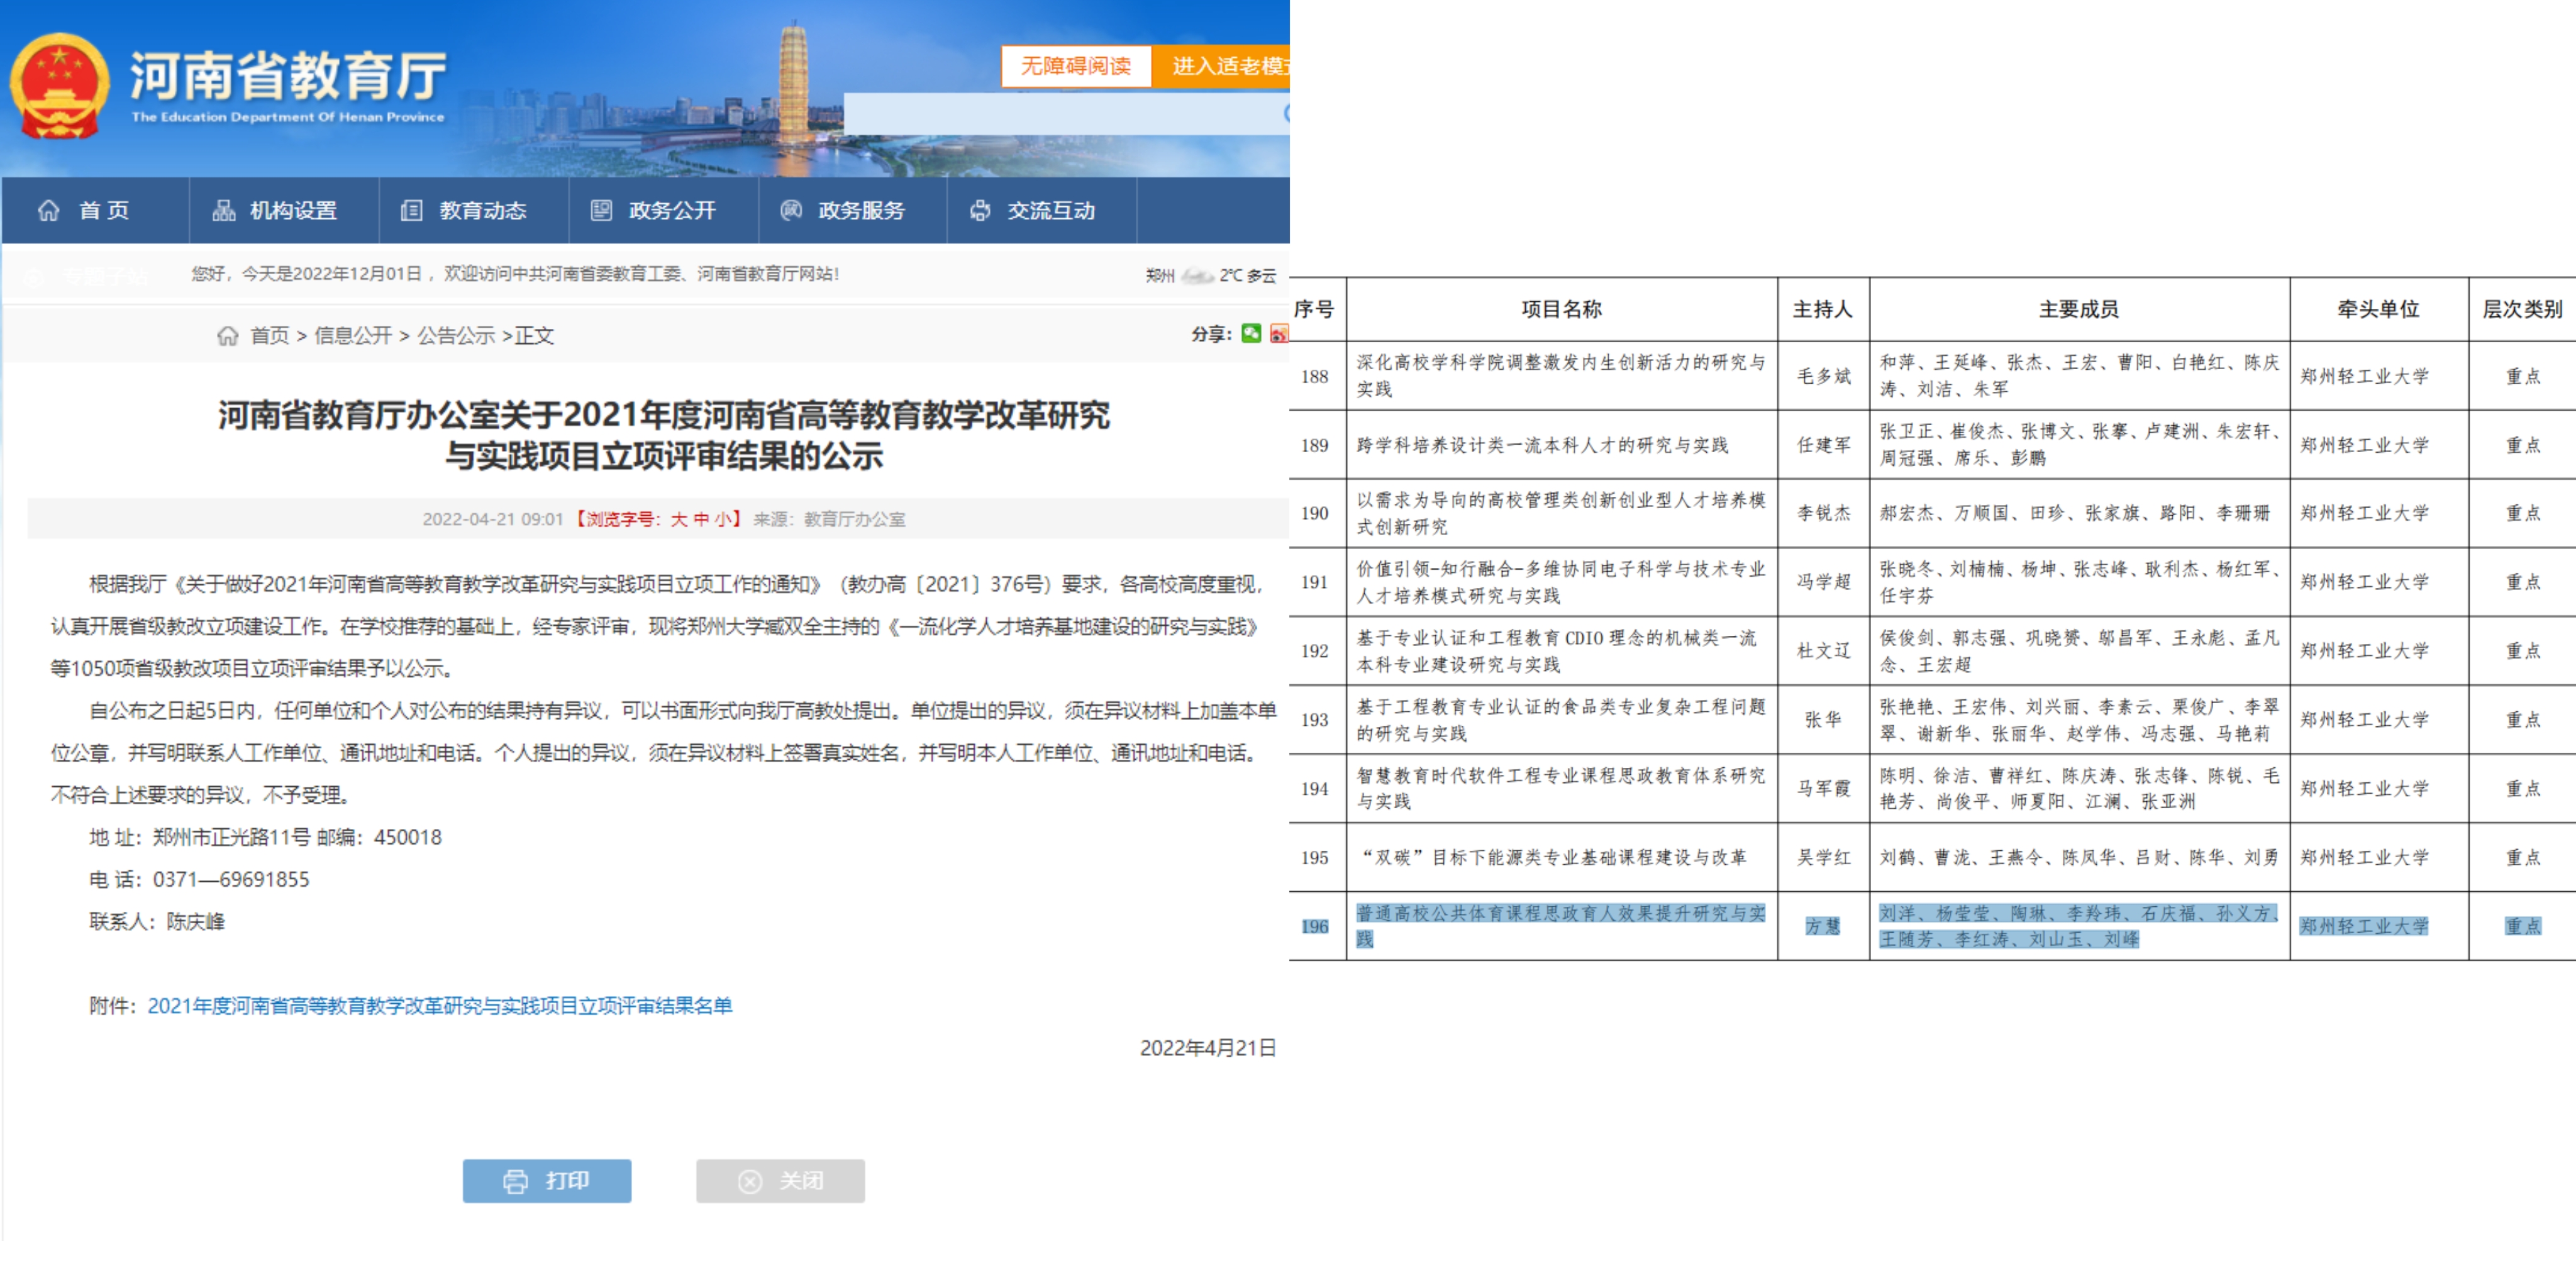
Task: Enable 无障碍阅读 accessibility reading mode
Action: tap(1075, 66)
